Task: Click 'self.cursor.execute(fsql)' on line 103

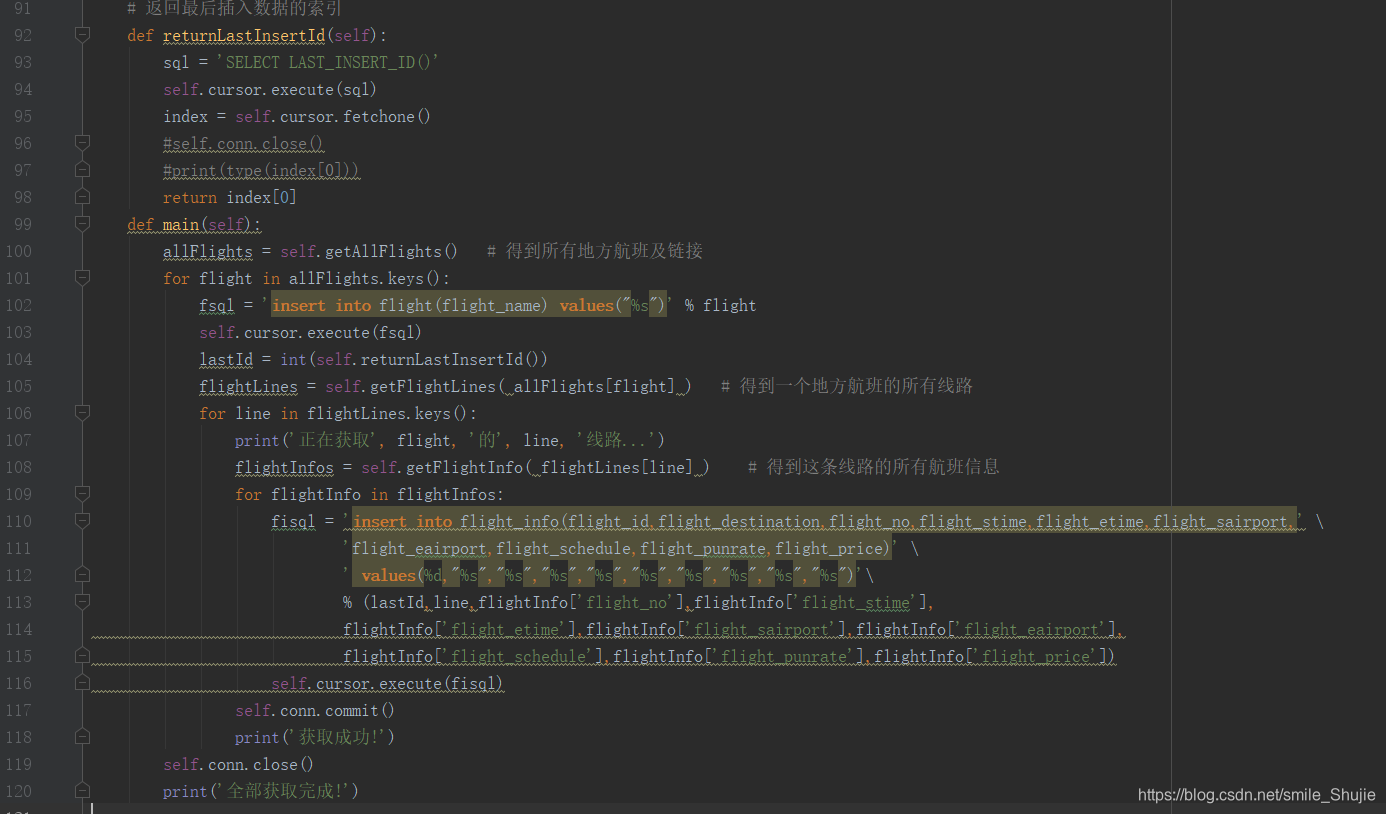Action: click(310, 332)
